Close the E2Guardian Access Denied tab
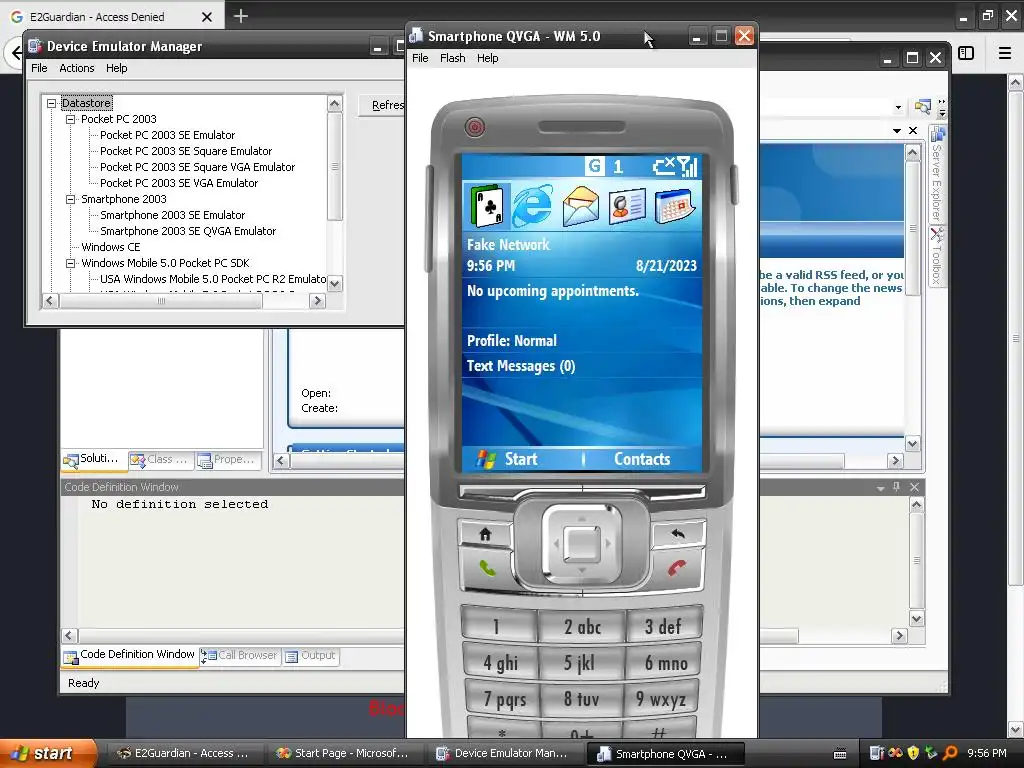Screen dimensions: 1024x768 [207, 17]
